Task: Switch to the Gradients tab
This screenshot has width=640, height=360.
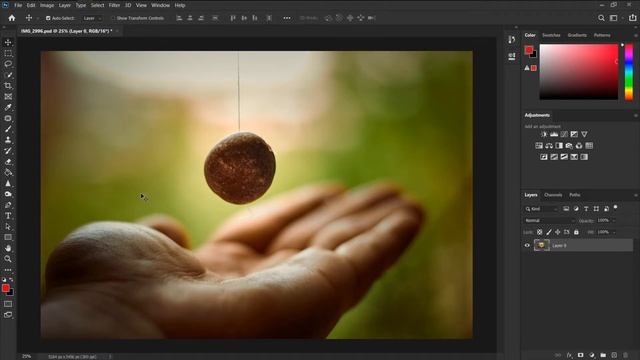Action: tap(577, 36)
